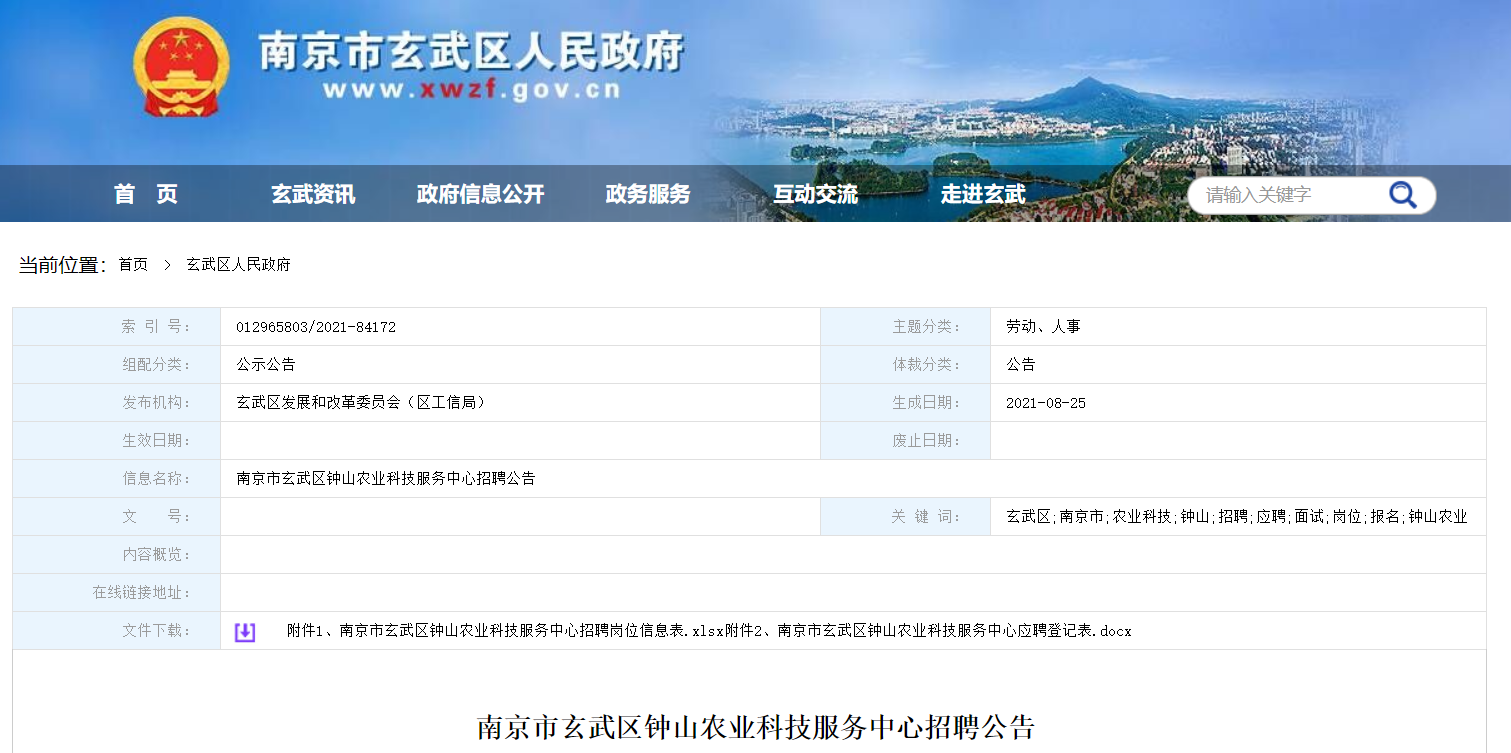This screenshot has height=753, width=1511.
Task: Click the 关键词 field label
Action: [926, 517]
